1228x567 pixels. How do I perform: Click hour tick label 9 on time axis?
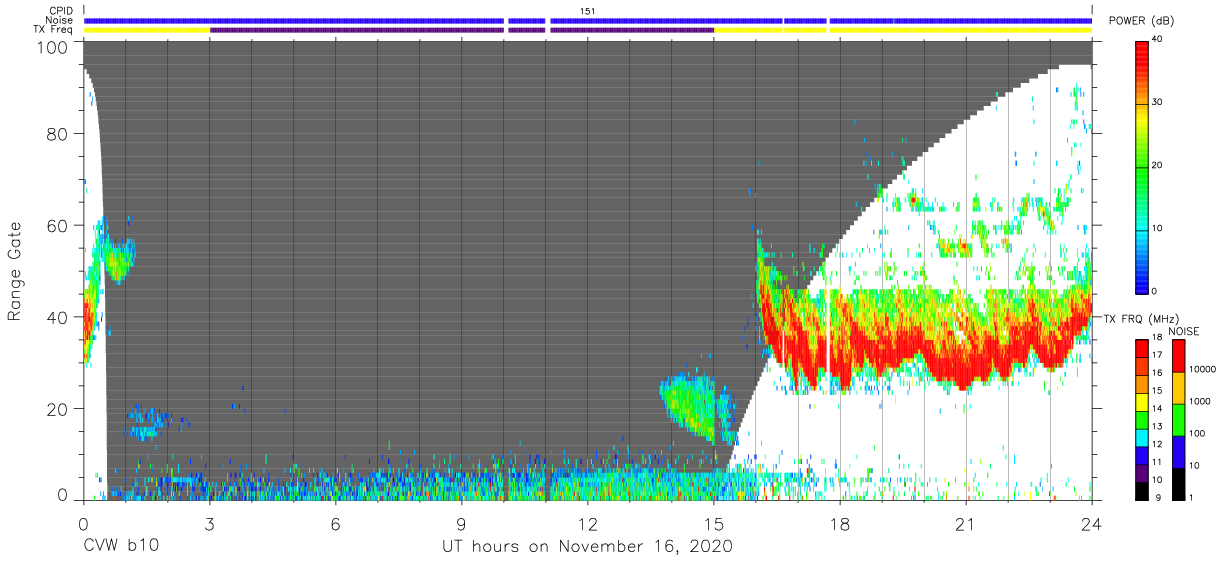point(461,523)
